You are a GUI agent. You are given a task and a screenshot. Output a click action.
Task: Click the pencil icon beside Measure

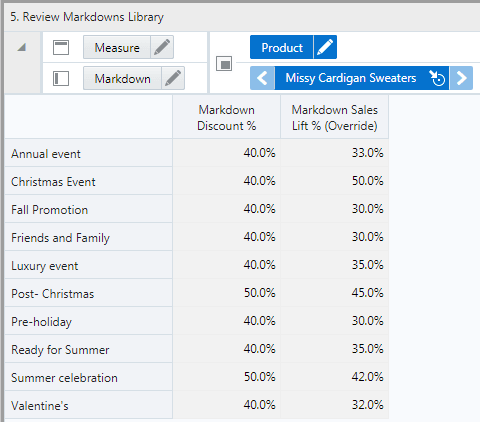(x=162, y=47)
